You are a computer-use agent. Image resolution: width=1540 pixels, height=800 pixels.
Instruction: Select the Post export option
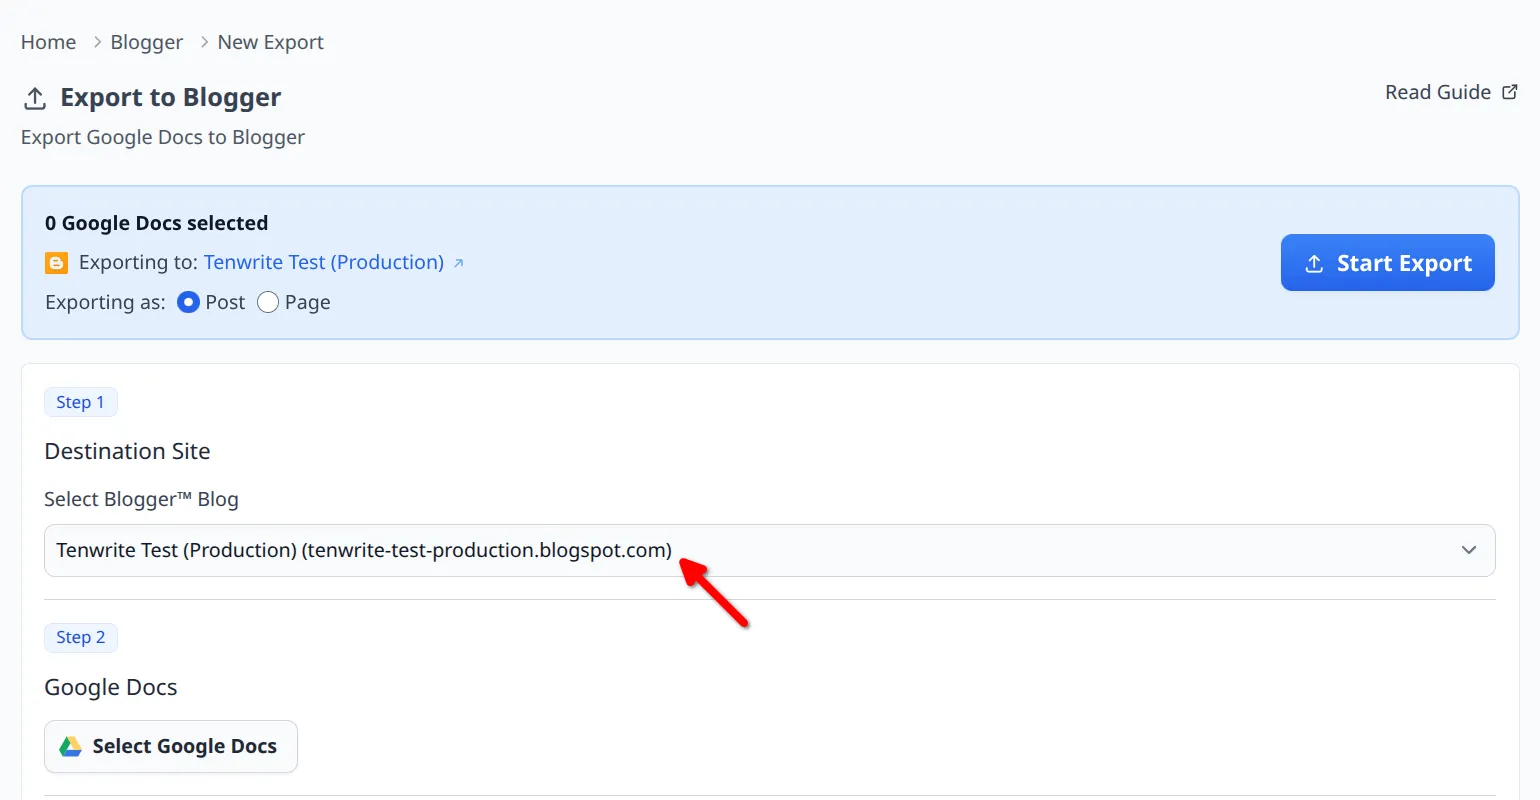(188, 301)
